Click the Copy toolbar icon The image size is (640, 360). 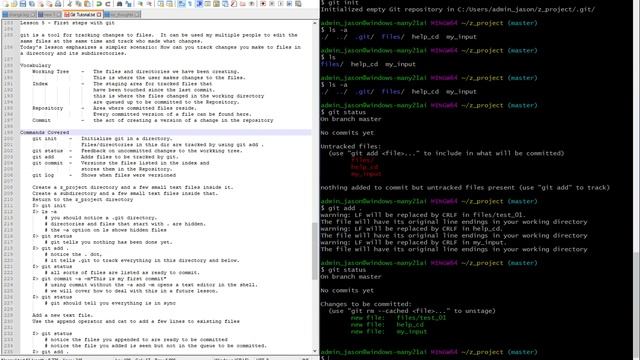[x=78, y=4]
